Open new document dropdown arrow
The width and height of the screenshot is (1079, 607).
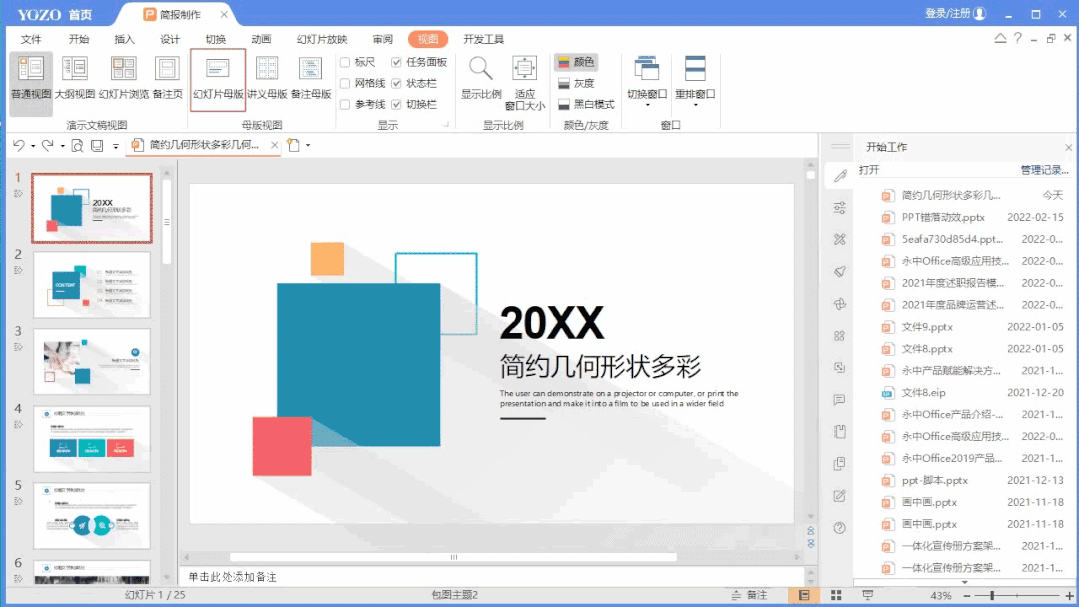tap(308, 146)
